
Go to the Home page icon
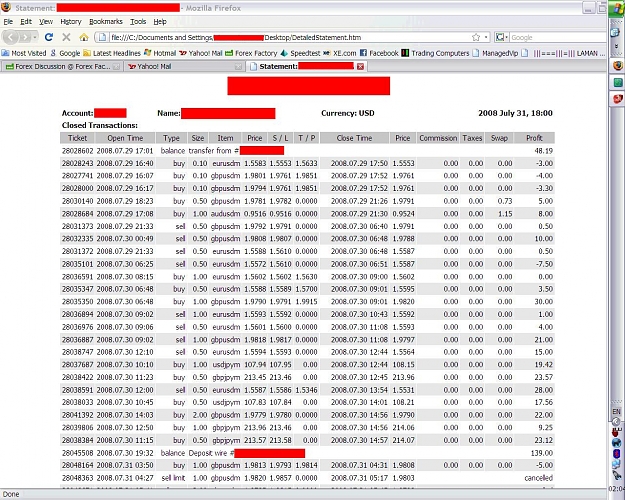tap(84, 37)
